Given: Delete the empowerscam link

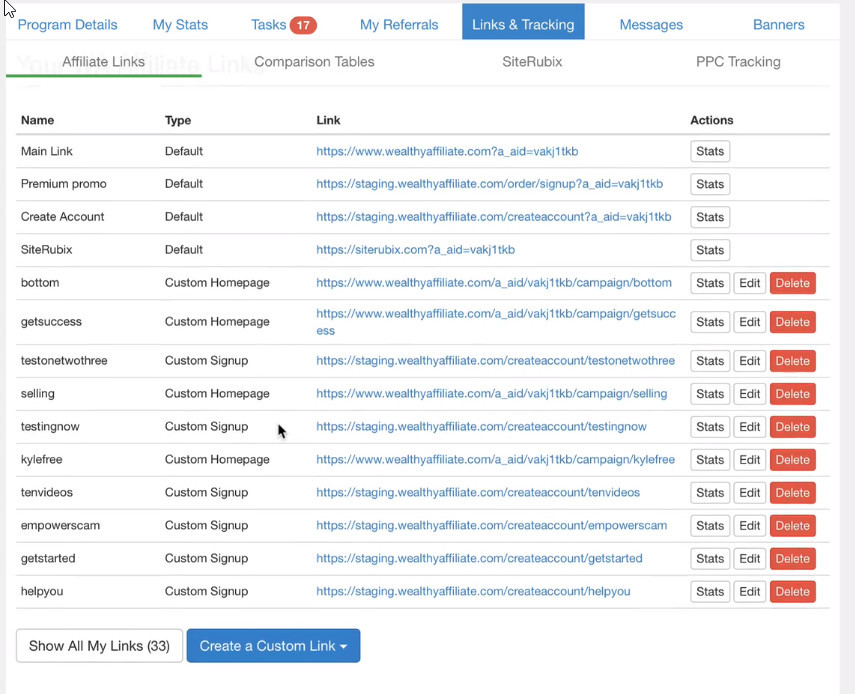Looking at the screenshot, I should coord(793,526).
